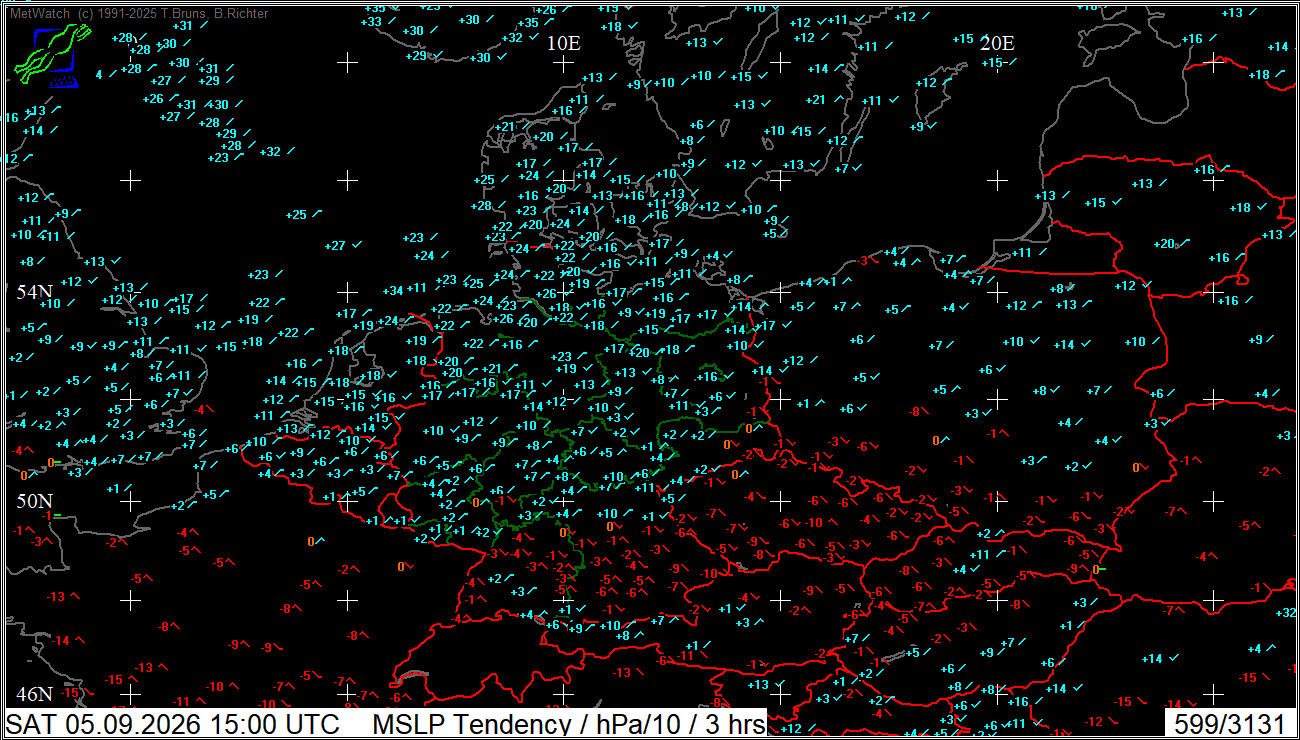This screenshot has height=740, width=1300.
Task: Select the 20E longitude label
Action: (x=997, y=43)
